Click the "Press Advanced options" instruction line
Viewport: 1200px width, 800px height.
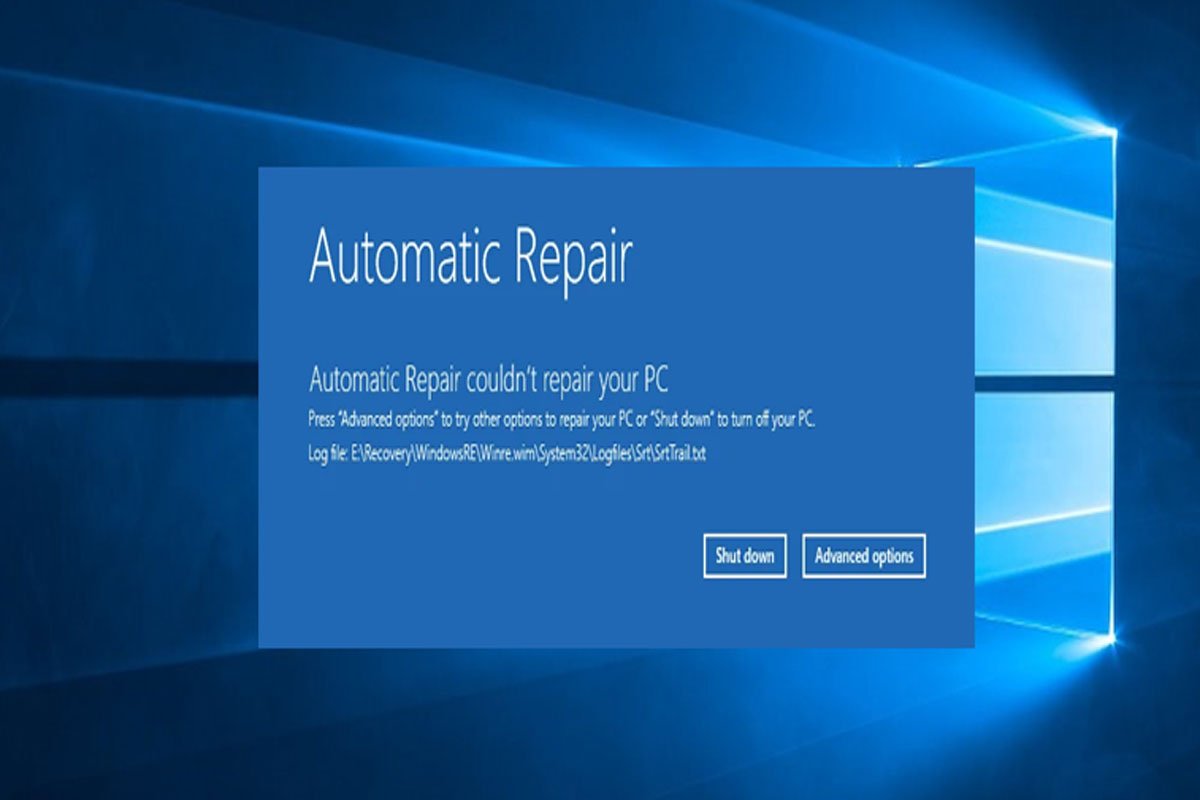pos(563,419)
